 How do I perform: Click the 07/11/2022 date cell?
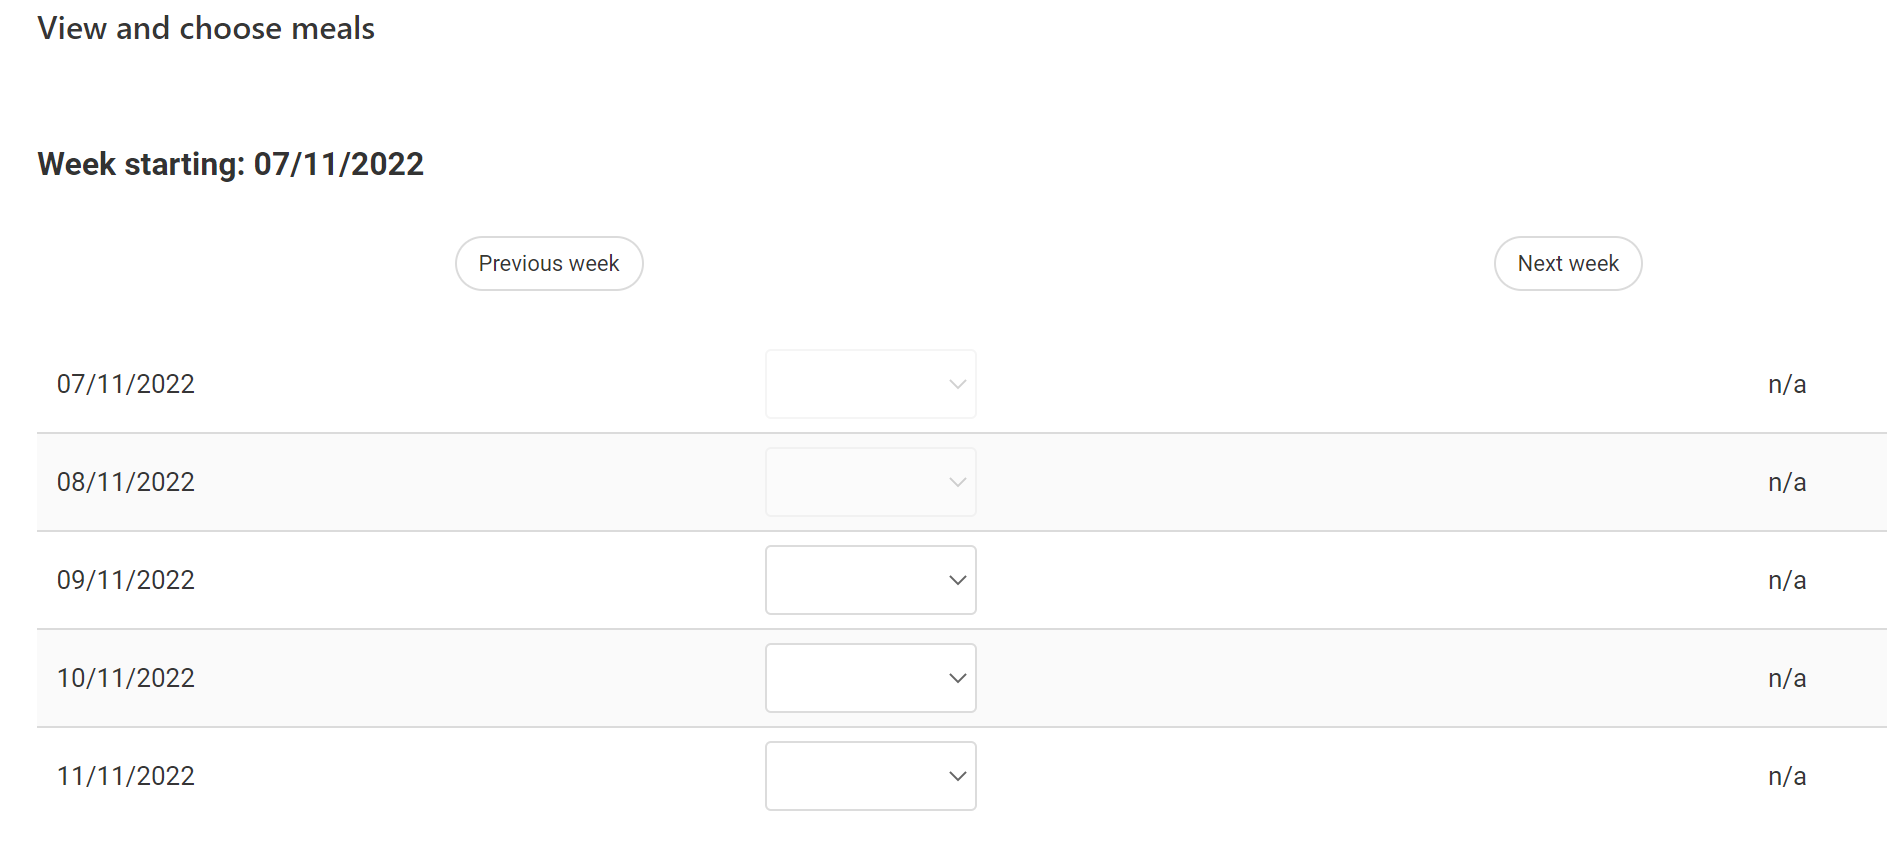click(126, 384)
